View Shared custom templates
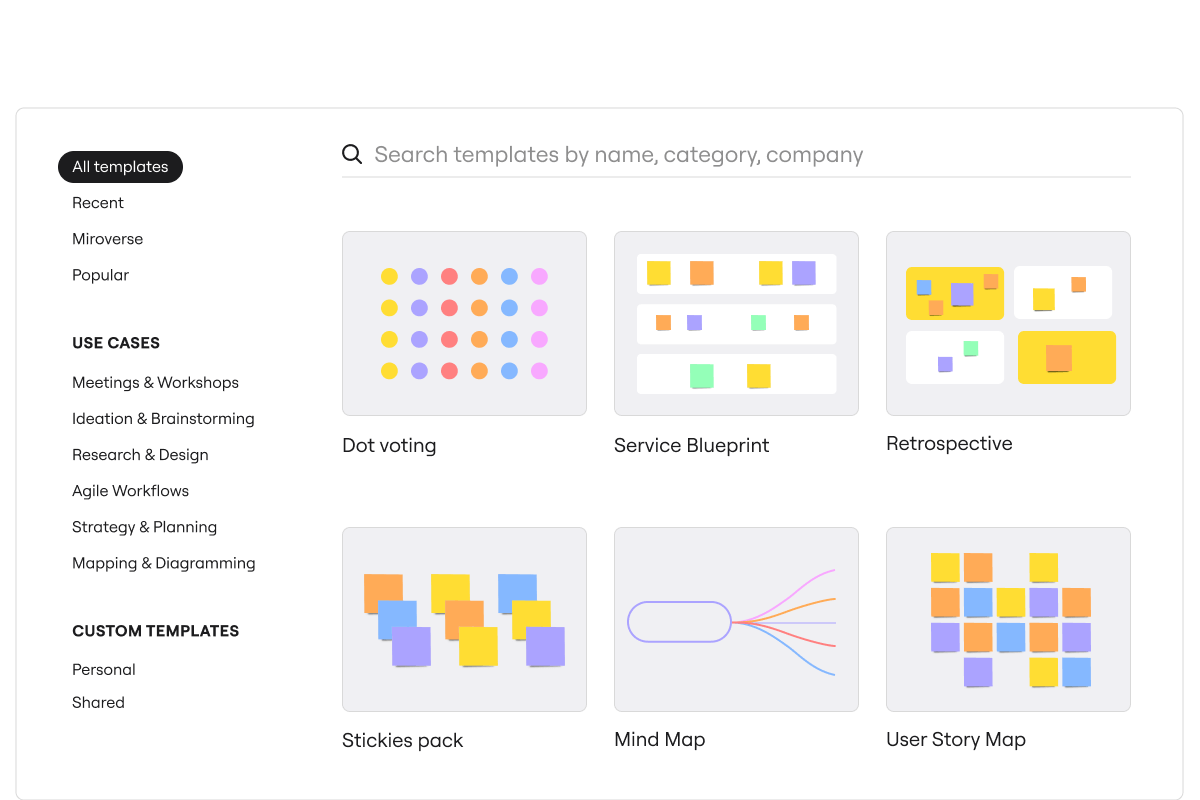Viewport: 1200px width, 800px height. [98, 702]
